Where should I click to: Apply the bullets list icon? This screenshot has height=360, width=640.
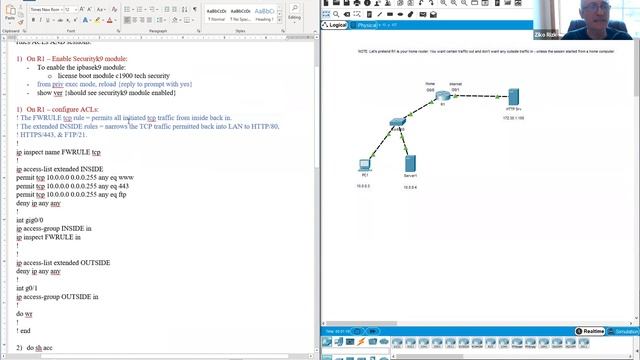coord(127,9)
